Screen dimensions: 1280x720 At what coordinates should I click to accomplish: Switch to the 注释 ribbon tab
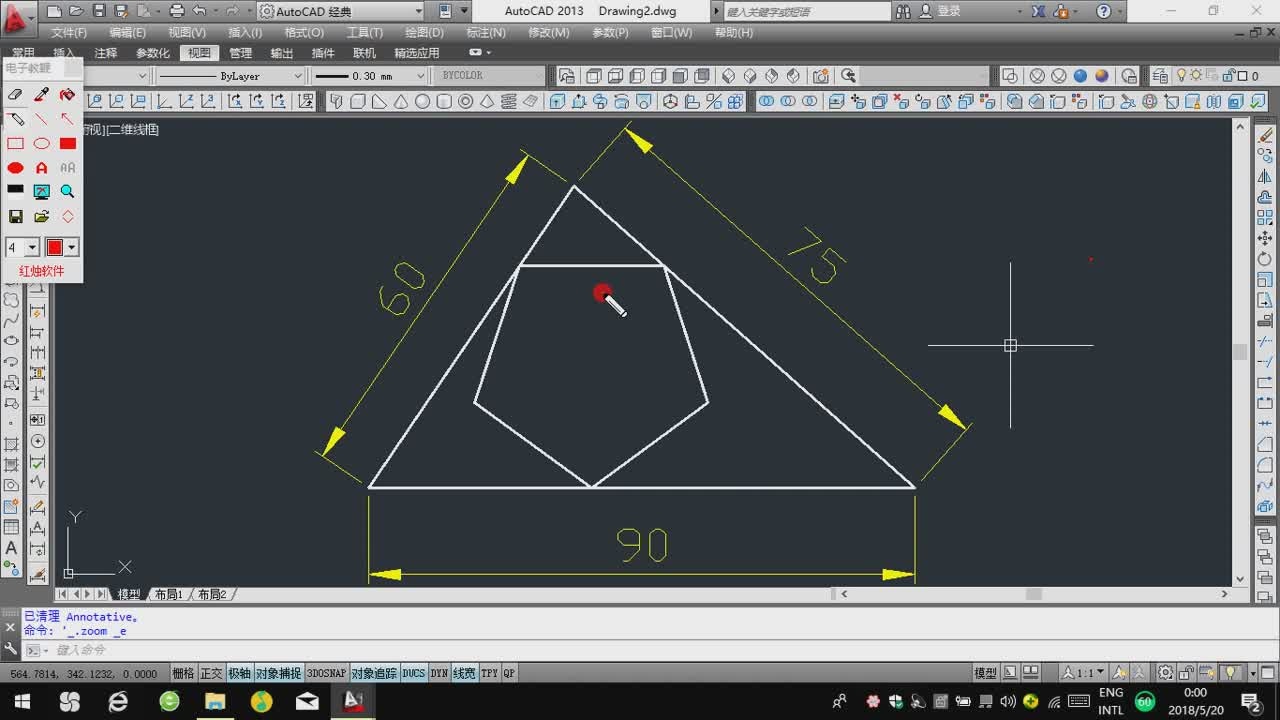(x=105, y=53)
